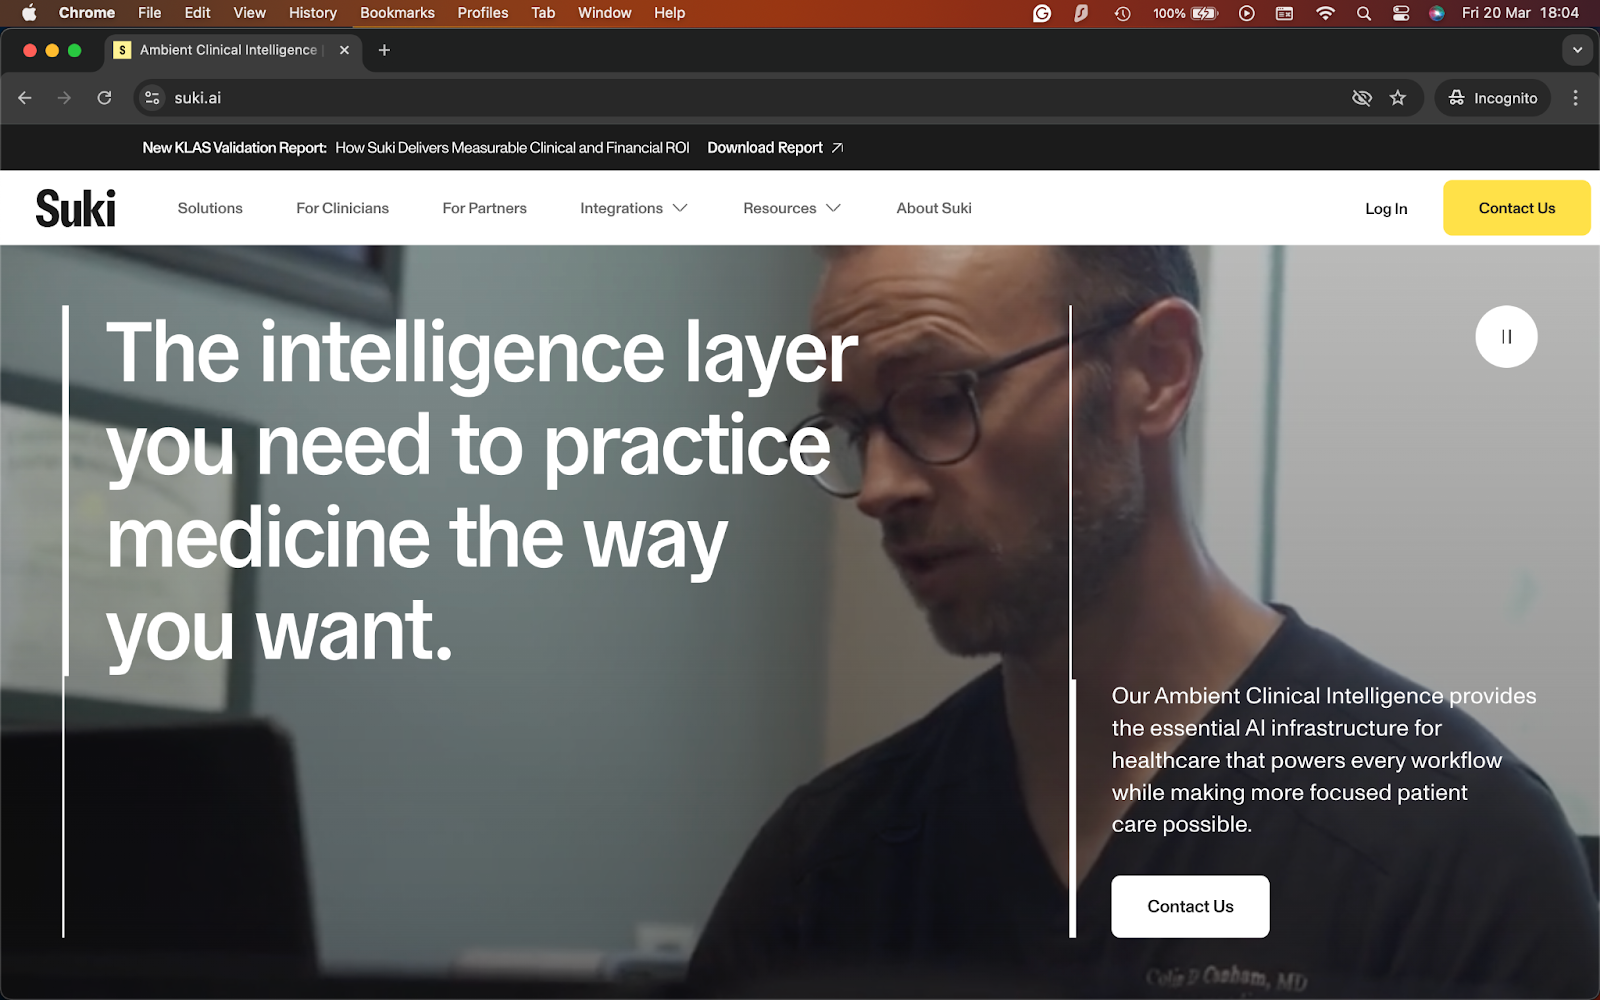
Task: Expand the Integrations dropdown
Action: [x=634, y=208]
